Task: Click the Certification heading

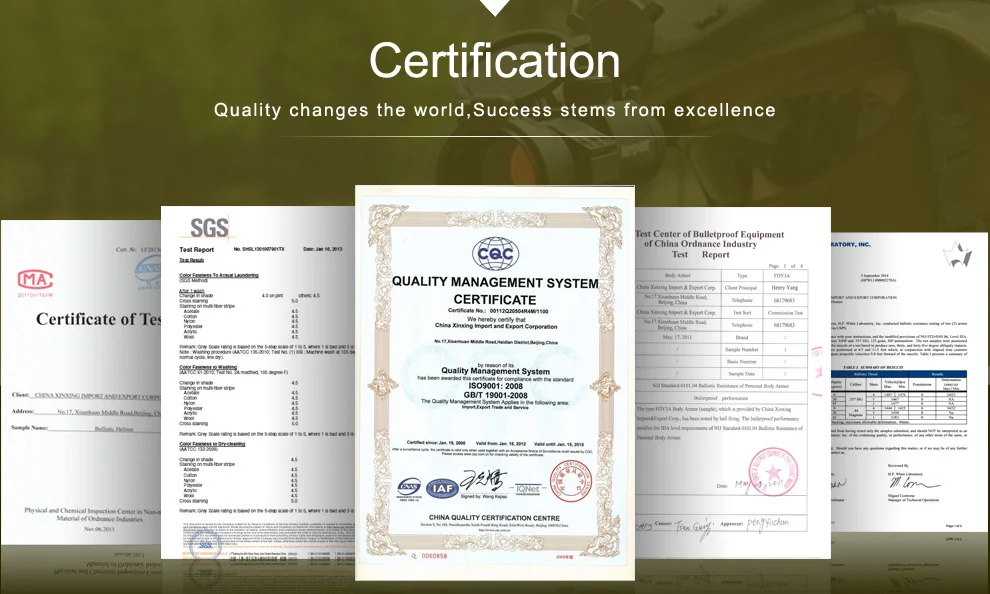Action: (494, 61)
